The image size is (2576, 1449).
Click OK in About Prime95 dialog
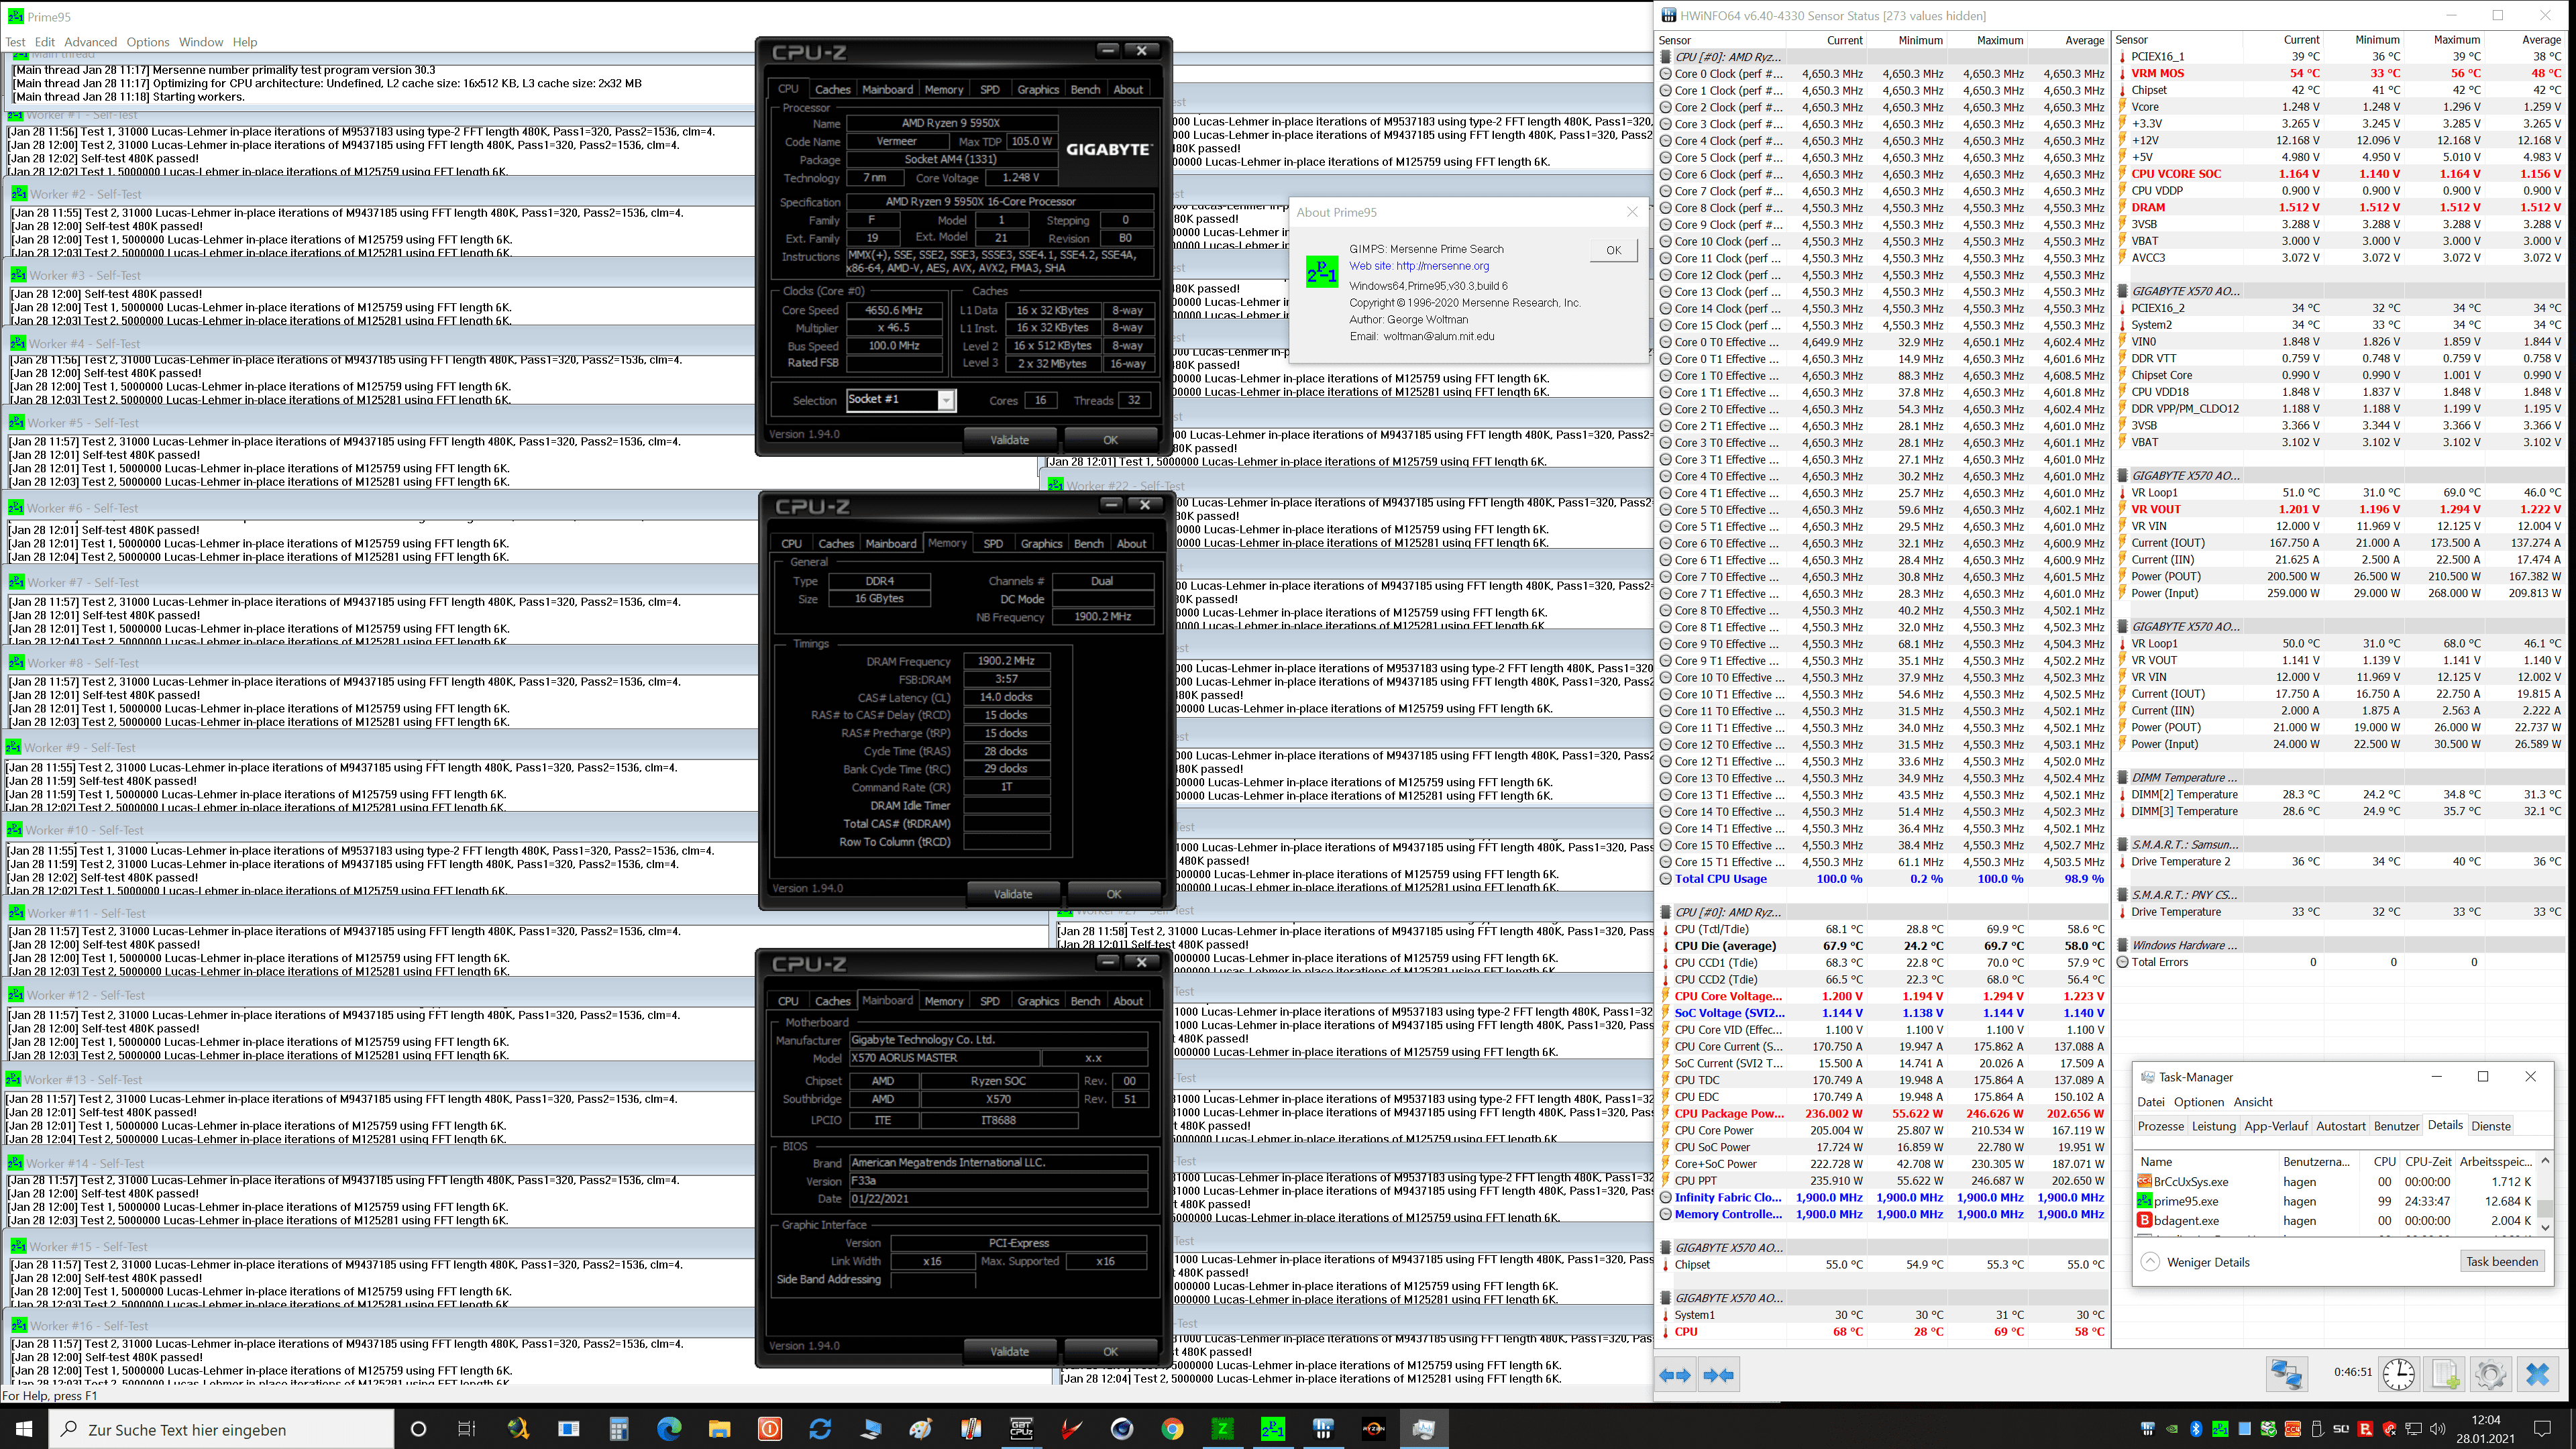[1613, 250]
